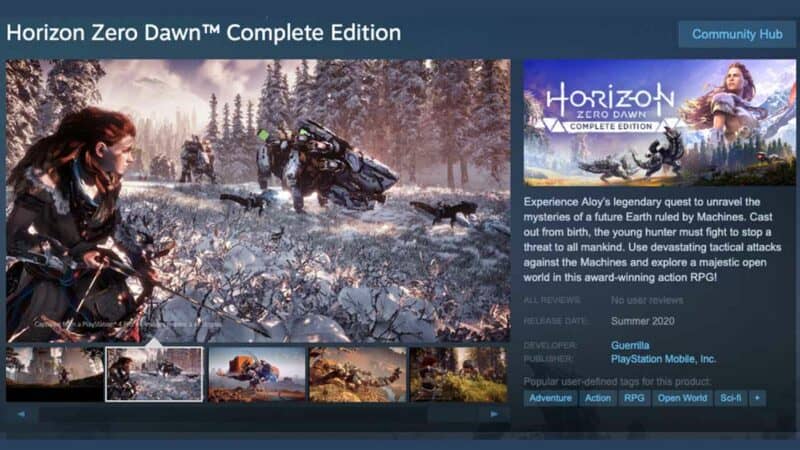Select the highlighted snowy scene thumbnail
The width and height of the screenshot is (800, 450).
tap(154, 374)
